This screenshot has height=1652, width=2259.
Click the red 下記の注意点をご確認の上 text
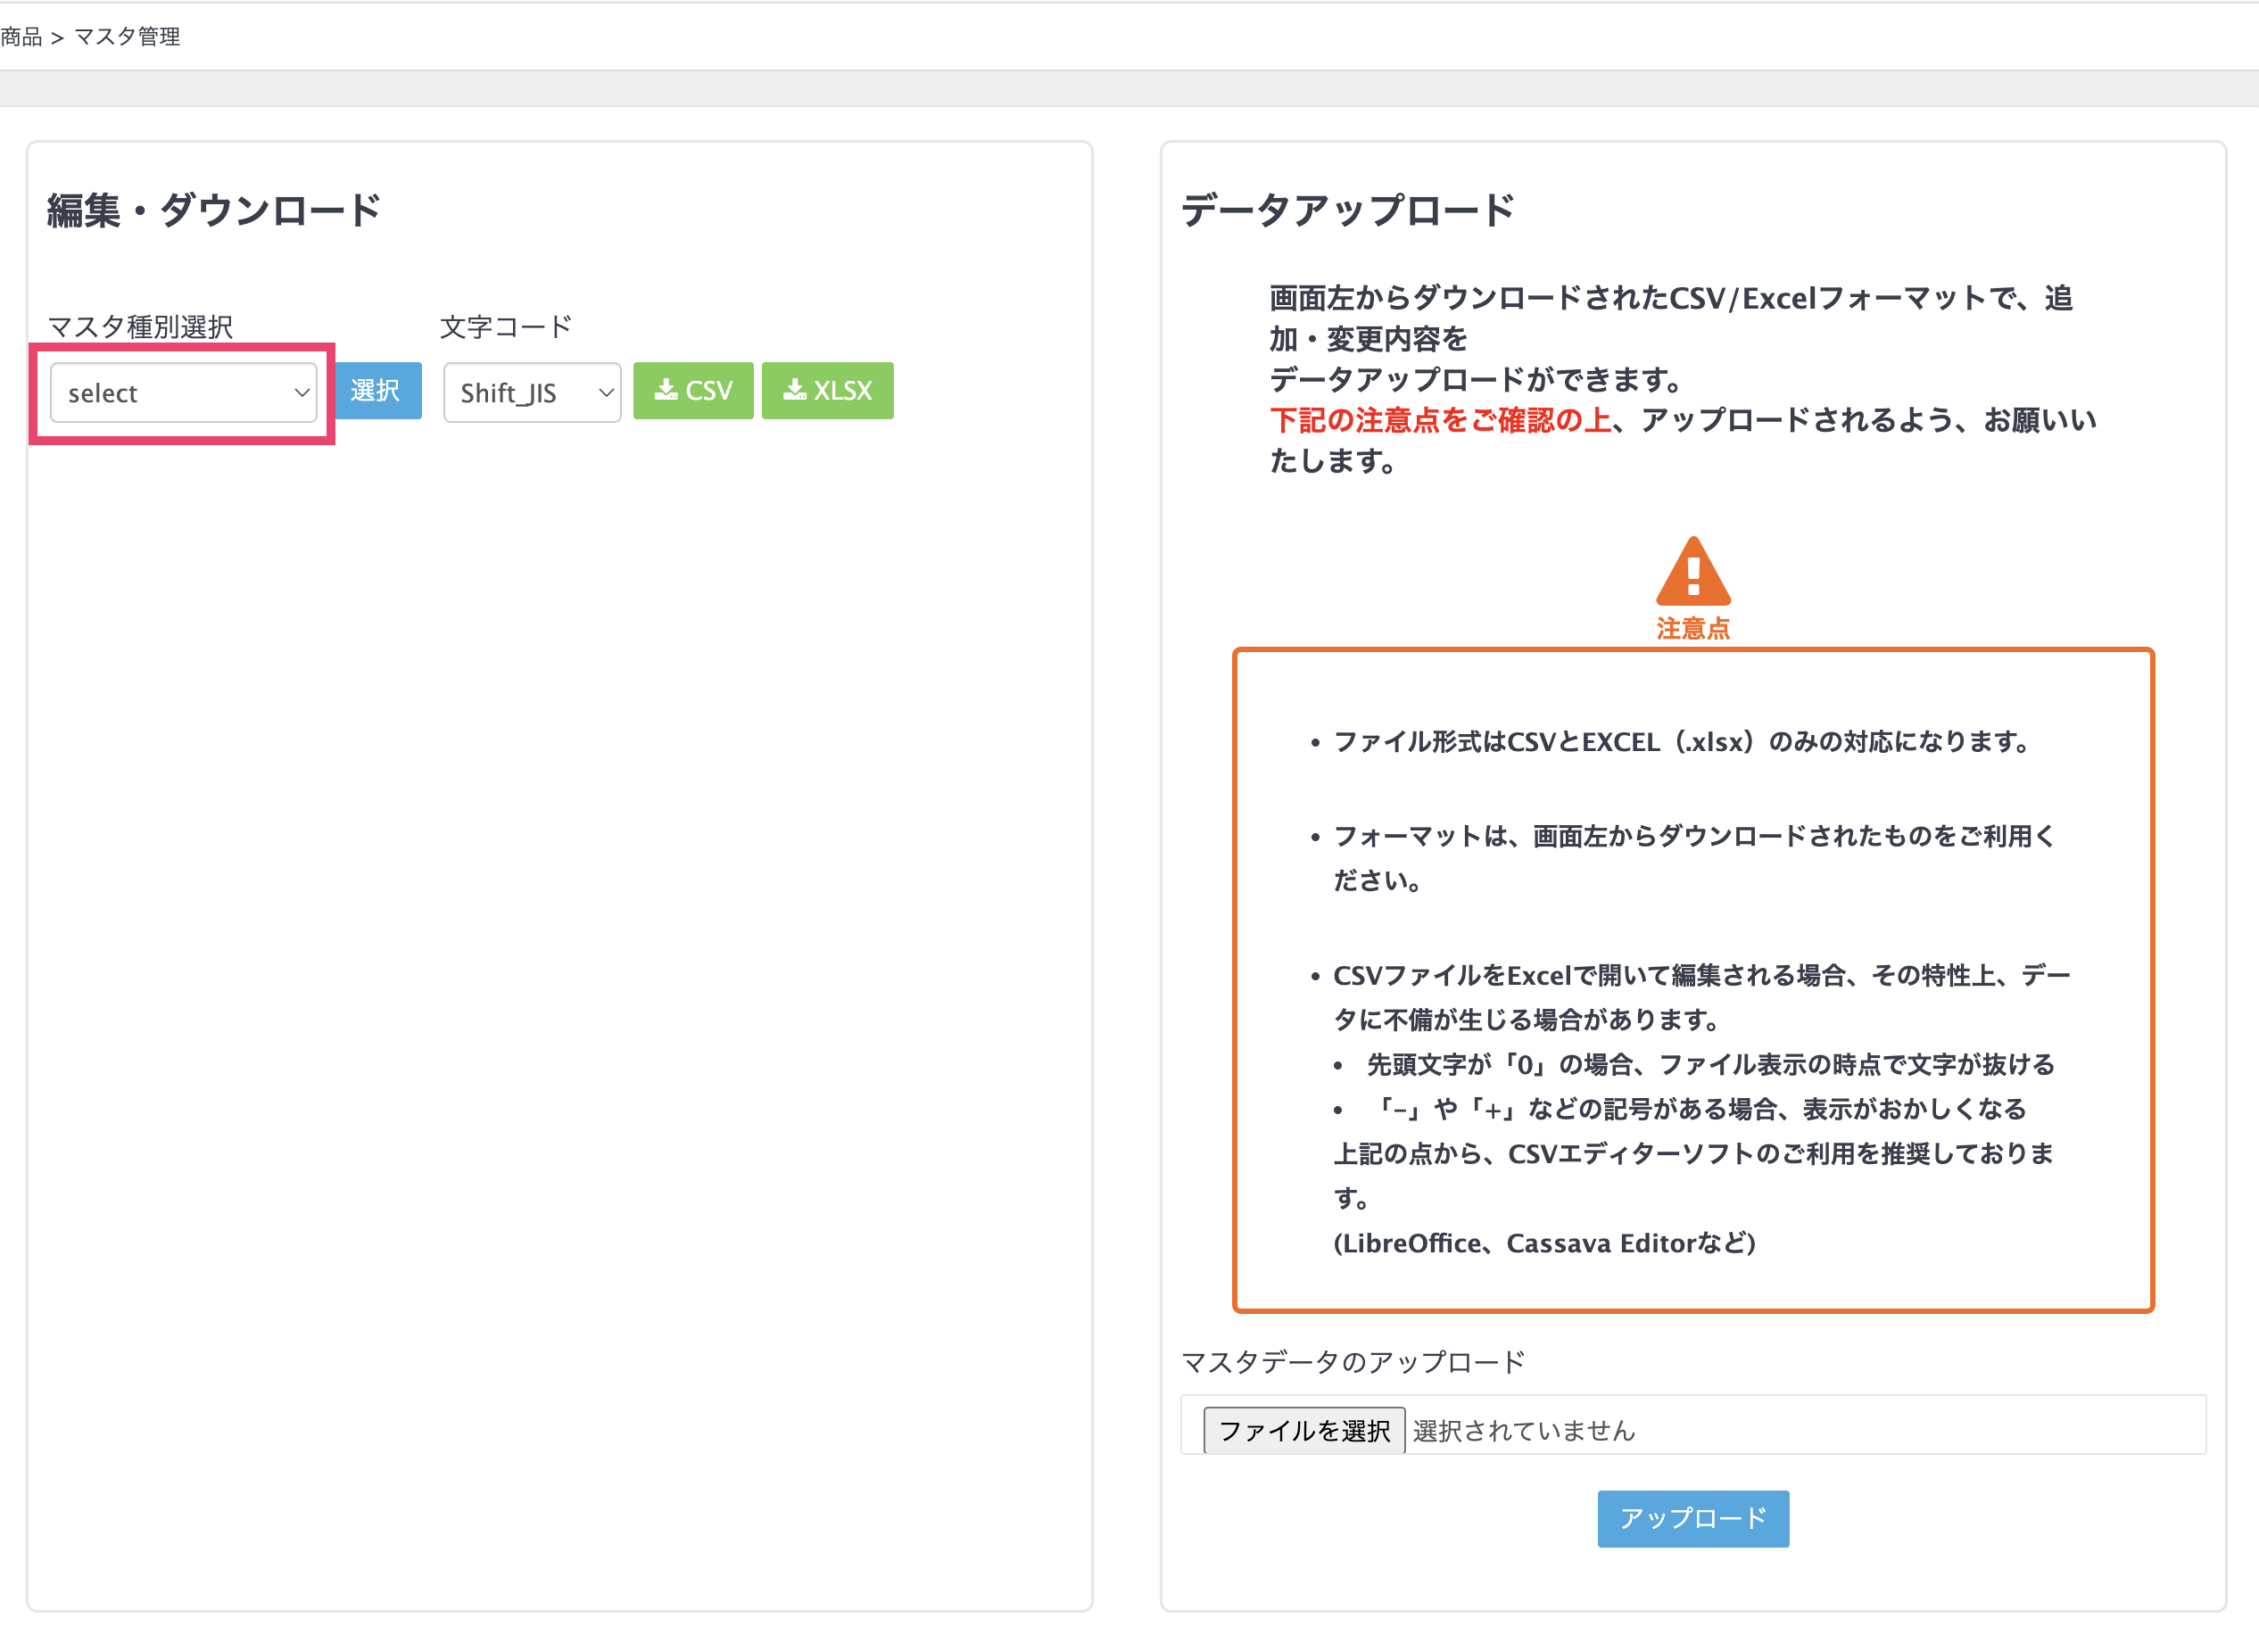(x=1441, y=420)
